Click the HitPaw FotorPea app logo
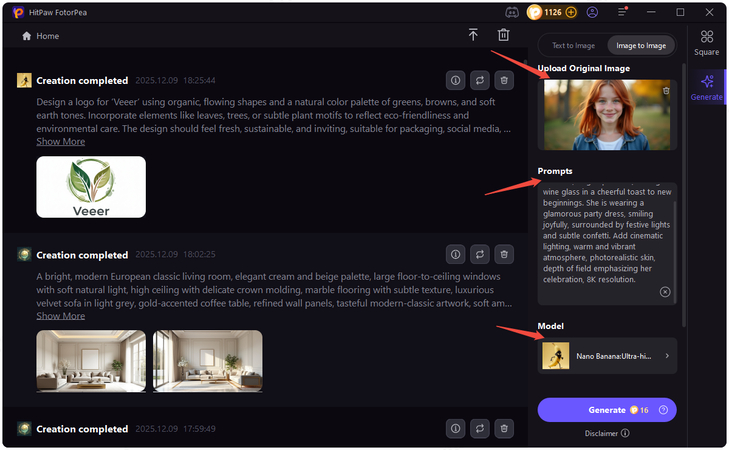729x450 pixels. pyautogui.click(x=18, y=13)
